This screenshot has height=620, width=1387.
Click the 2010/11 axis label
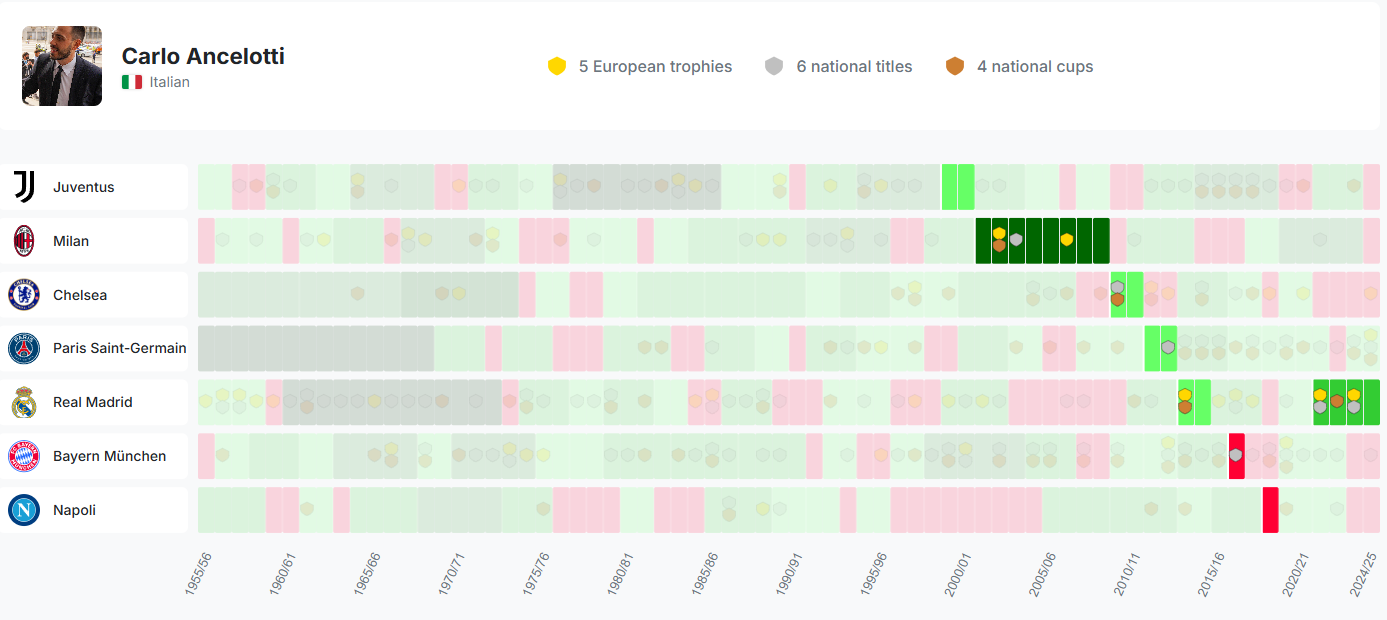(x=1127, y=574)
